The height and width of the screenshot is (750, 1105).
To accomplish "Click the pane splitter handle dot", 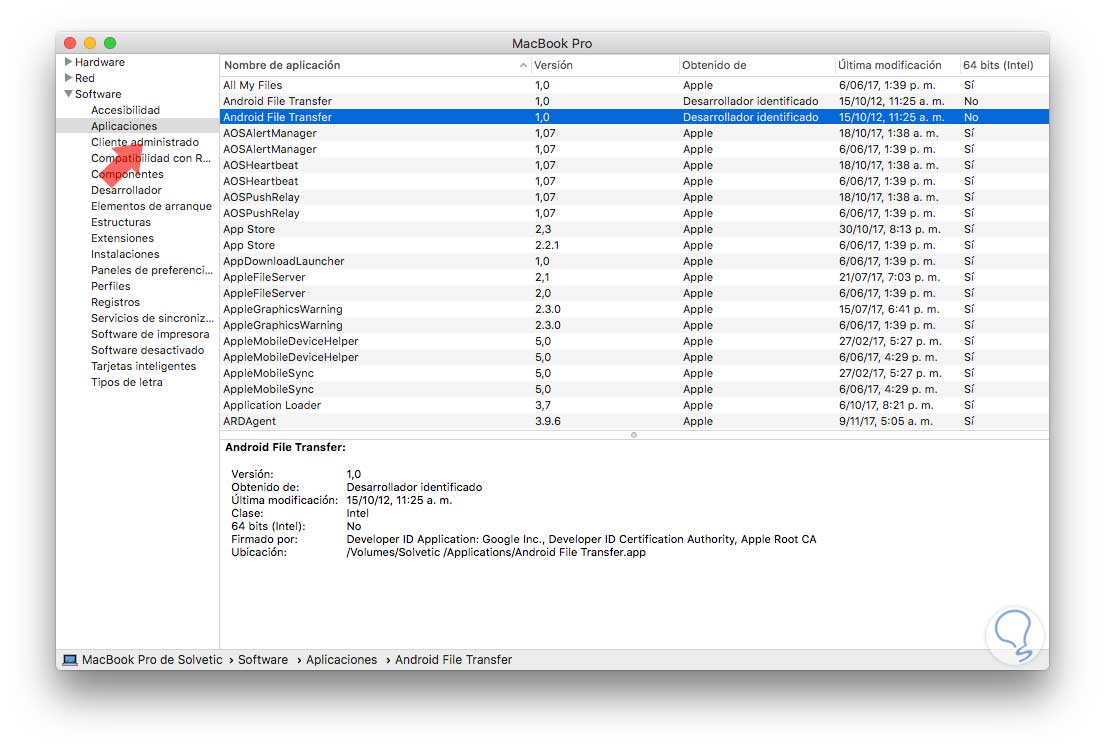I will 634,435.
